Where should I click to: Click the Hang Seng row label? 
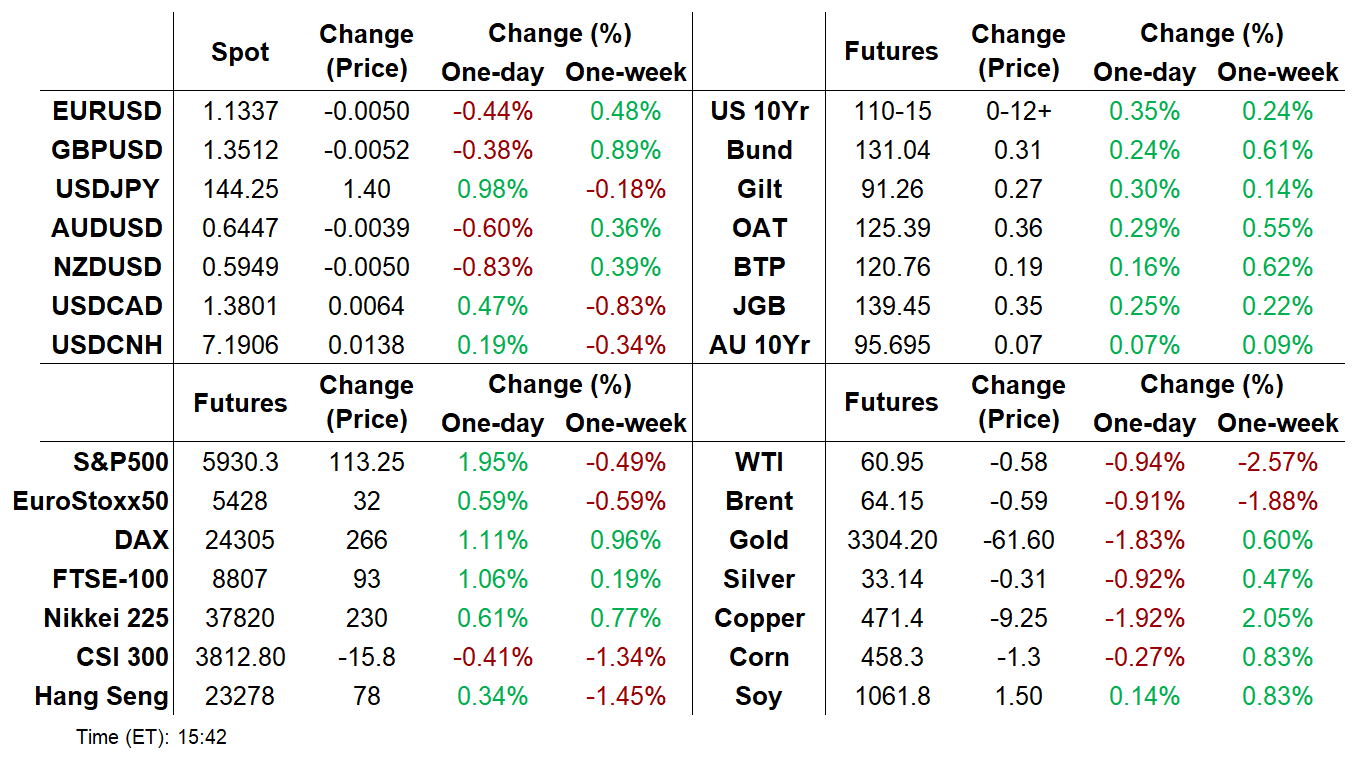click(101, 696)
